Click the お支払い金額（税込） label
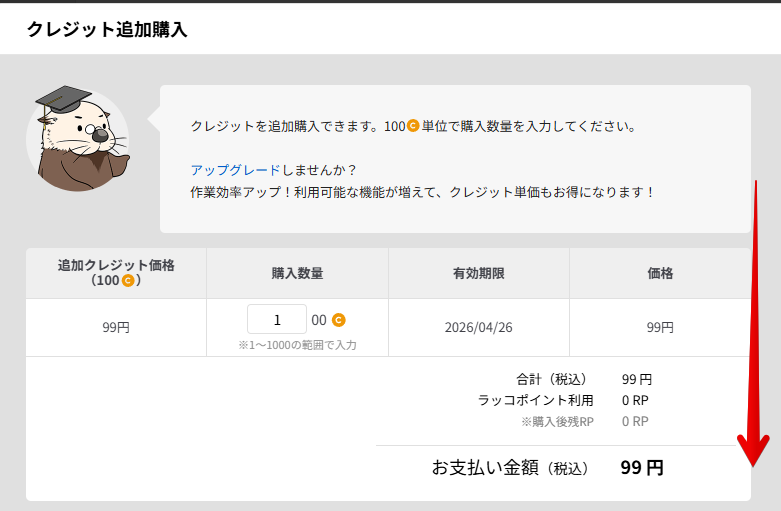Viewport: 781px width, 511px height. (x=510, y=468)
